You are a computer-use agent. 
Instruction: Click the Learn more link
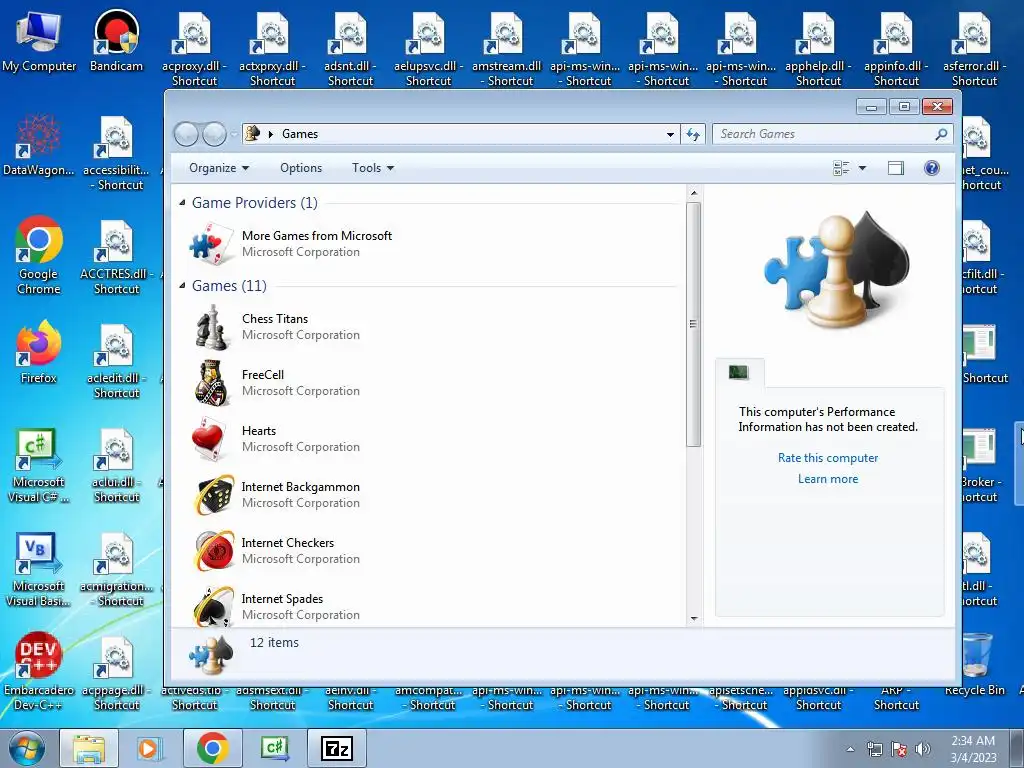827,479
